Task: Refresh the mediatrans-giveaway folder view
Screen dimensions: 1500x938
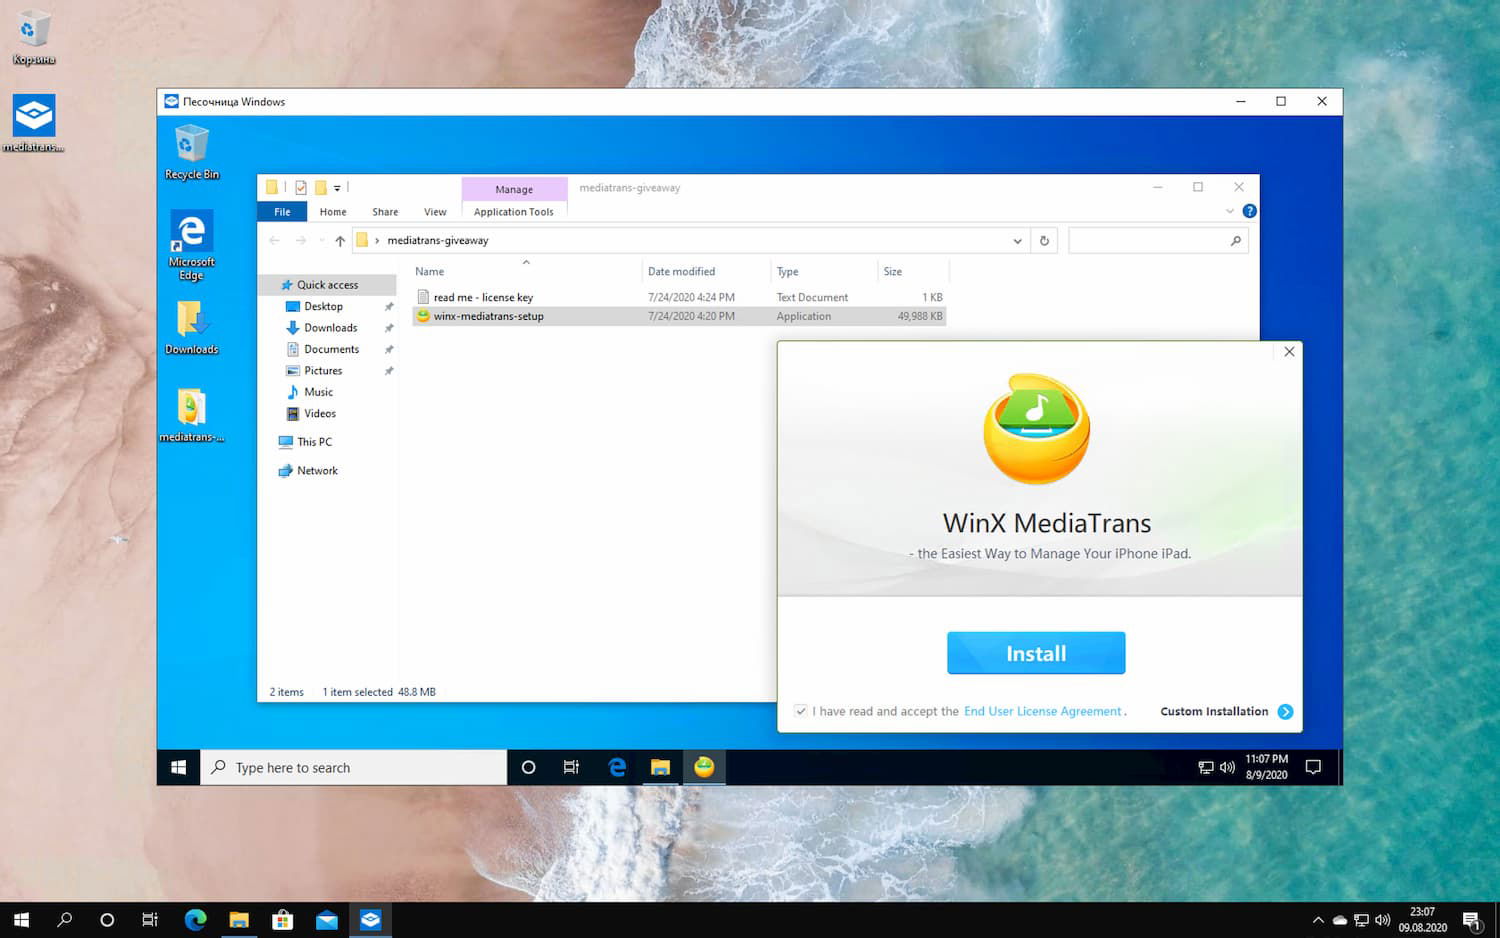Action: (1044, 240)
